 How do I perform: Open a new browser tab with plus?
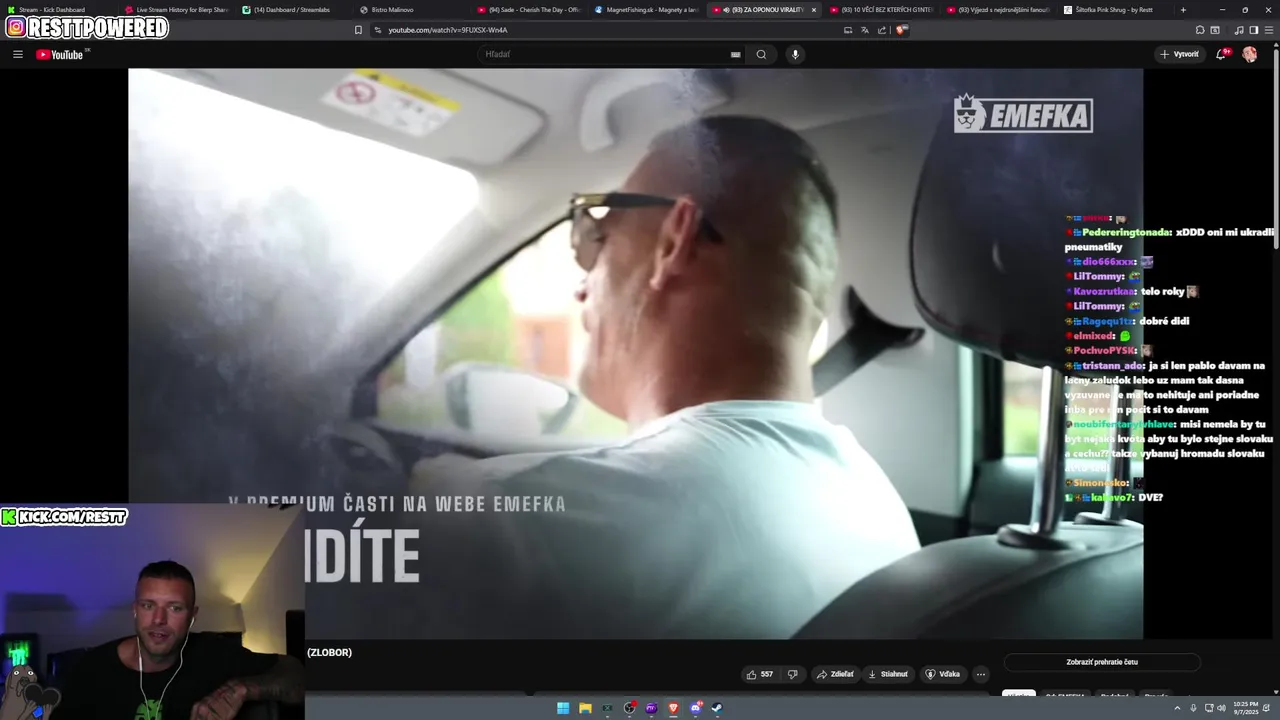[1183, 9]
